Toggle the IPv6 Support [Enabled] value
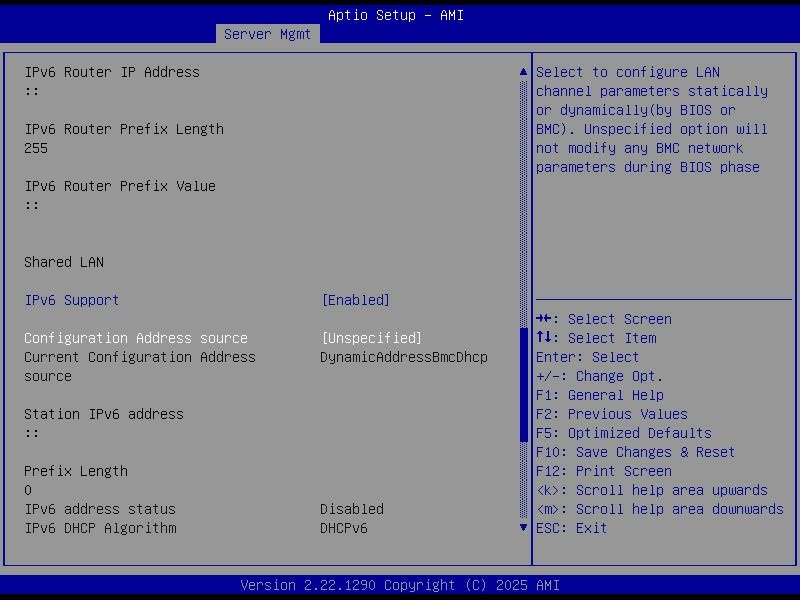Screen dimensions: 800x600 356,300
